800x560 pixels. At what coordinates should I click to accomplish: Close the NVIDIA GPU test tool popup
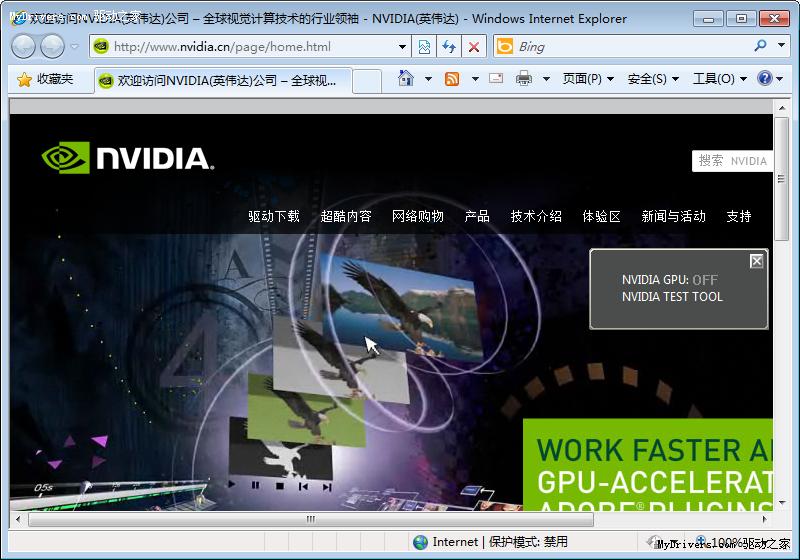point(756,261)
